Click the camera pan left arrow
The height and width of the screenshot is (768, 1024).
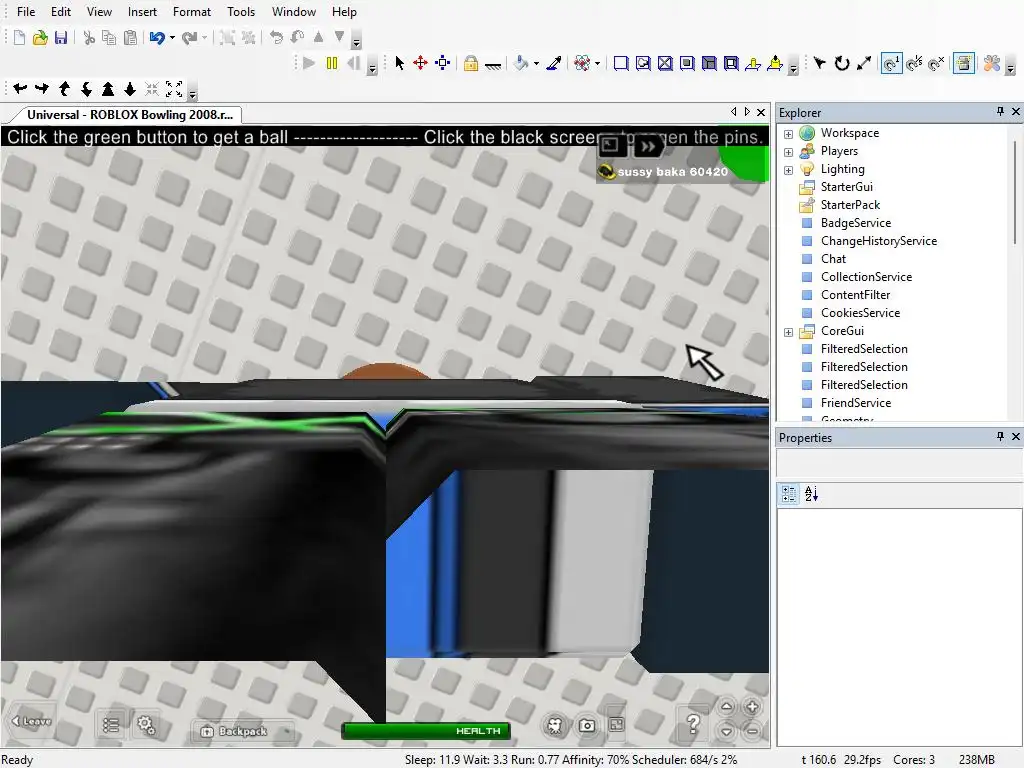pos(20,89)
